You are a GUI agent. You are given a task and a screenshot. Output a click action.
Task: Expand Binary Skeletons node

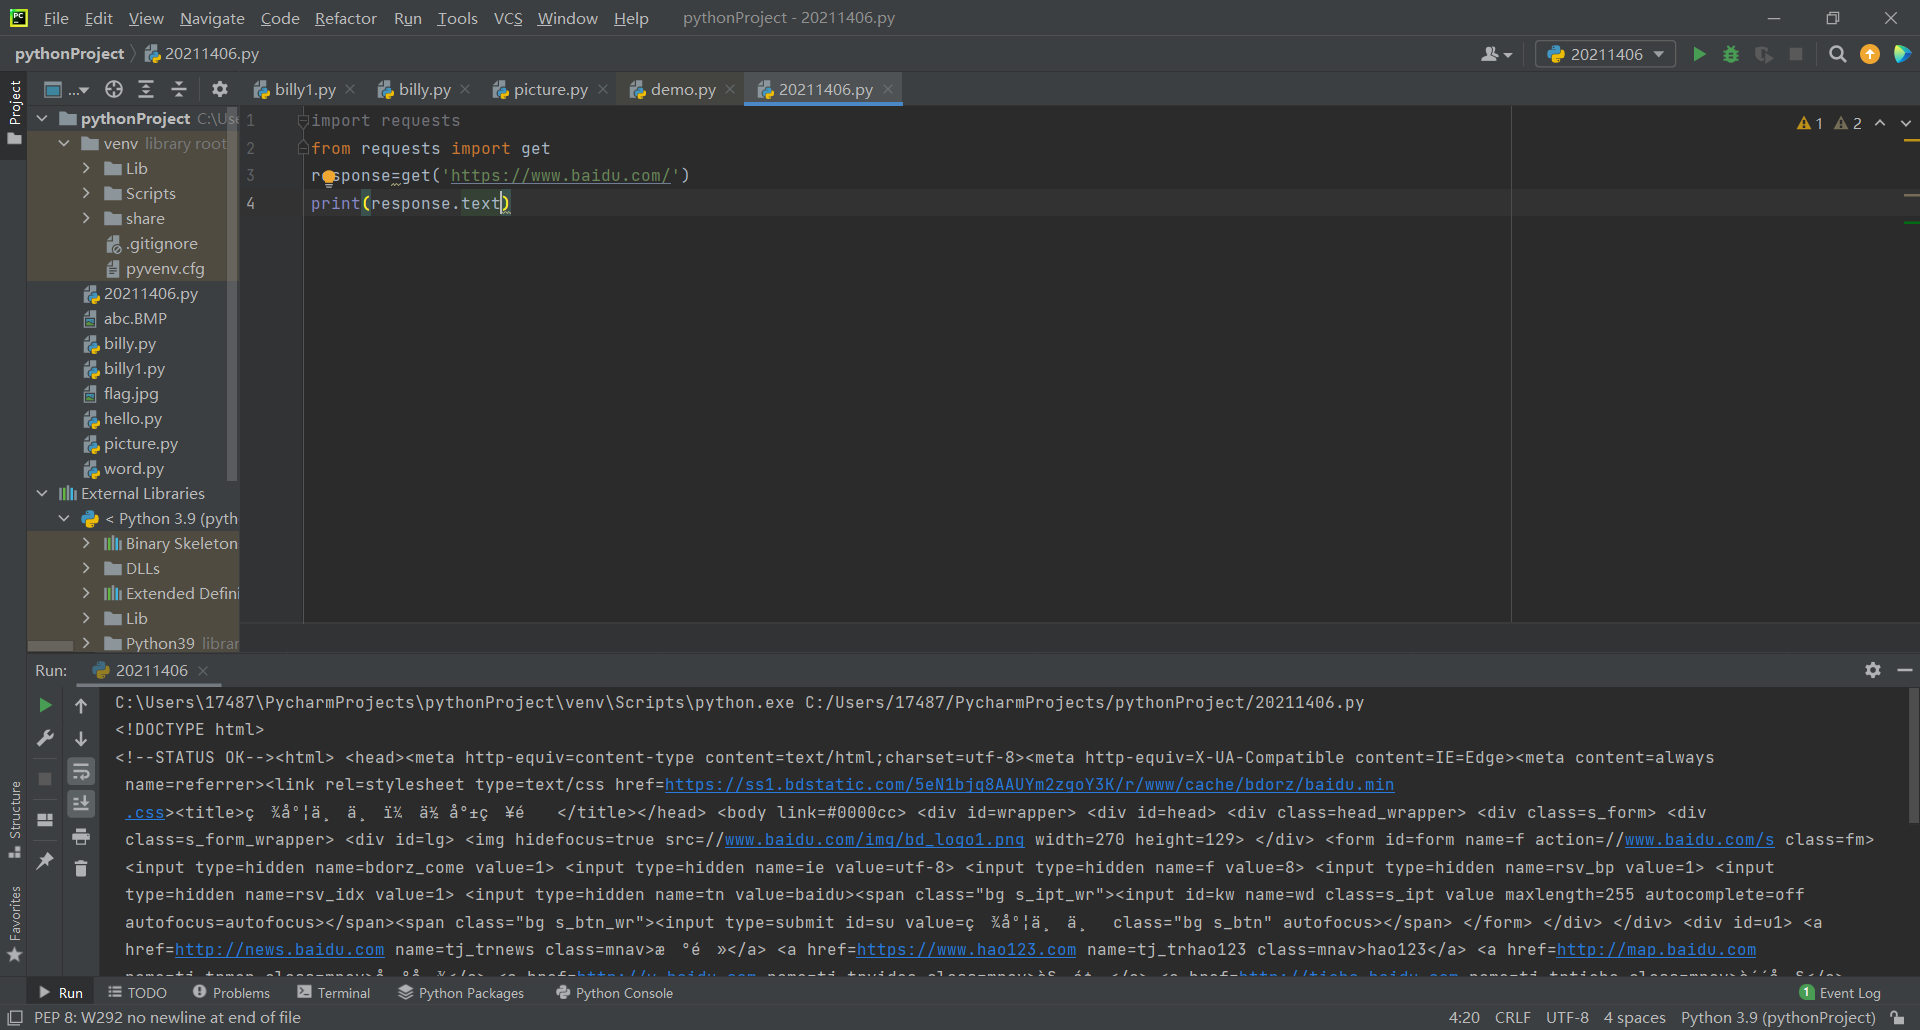(86, 543)
